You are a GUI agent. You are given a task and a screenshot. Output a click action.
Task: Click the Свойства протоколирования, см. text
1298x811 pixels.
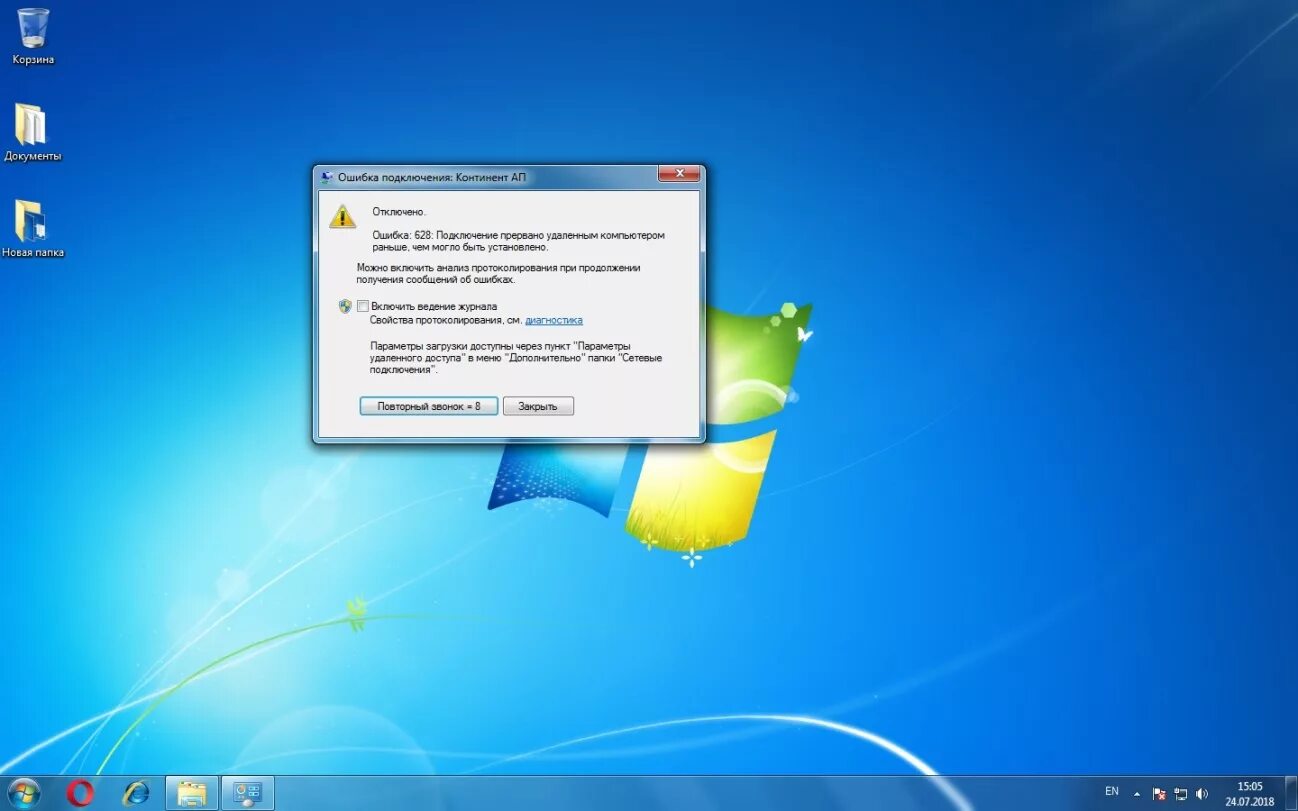click(446, 320)
